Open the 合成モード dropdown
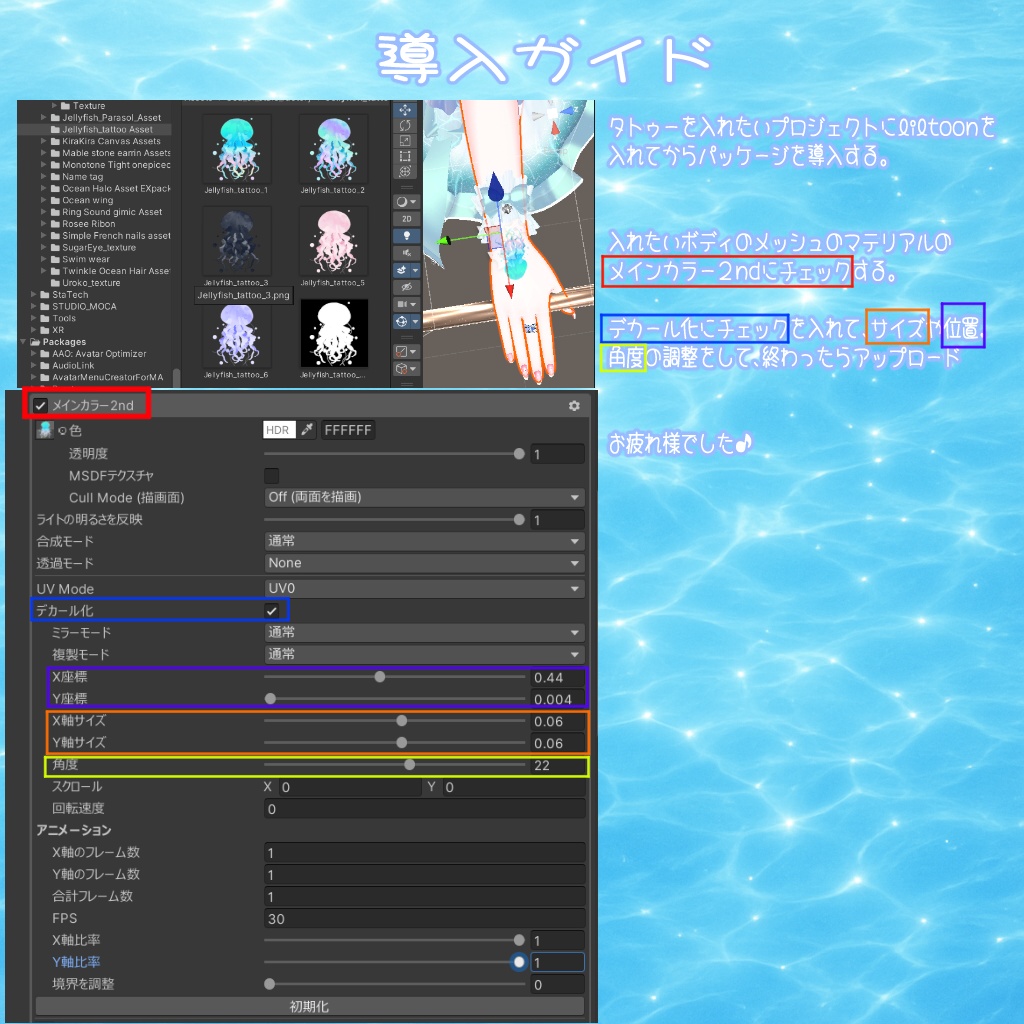The image size is (1024, 1024). 424,541
